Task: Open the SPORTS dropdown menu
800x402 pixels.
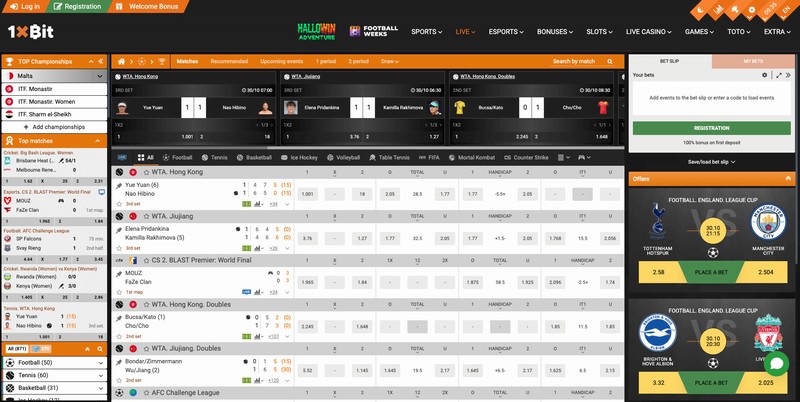Action: pyautogui.click(x=427, y=32)
